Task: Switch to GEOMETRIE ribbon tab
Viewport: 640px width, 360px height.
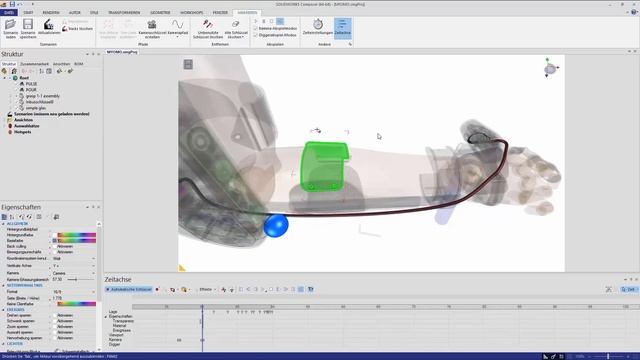Action: [x=160, y=13]
